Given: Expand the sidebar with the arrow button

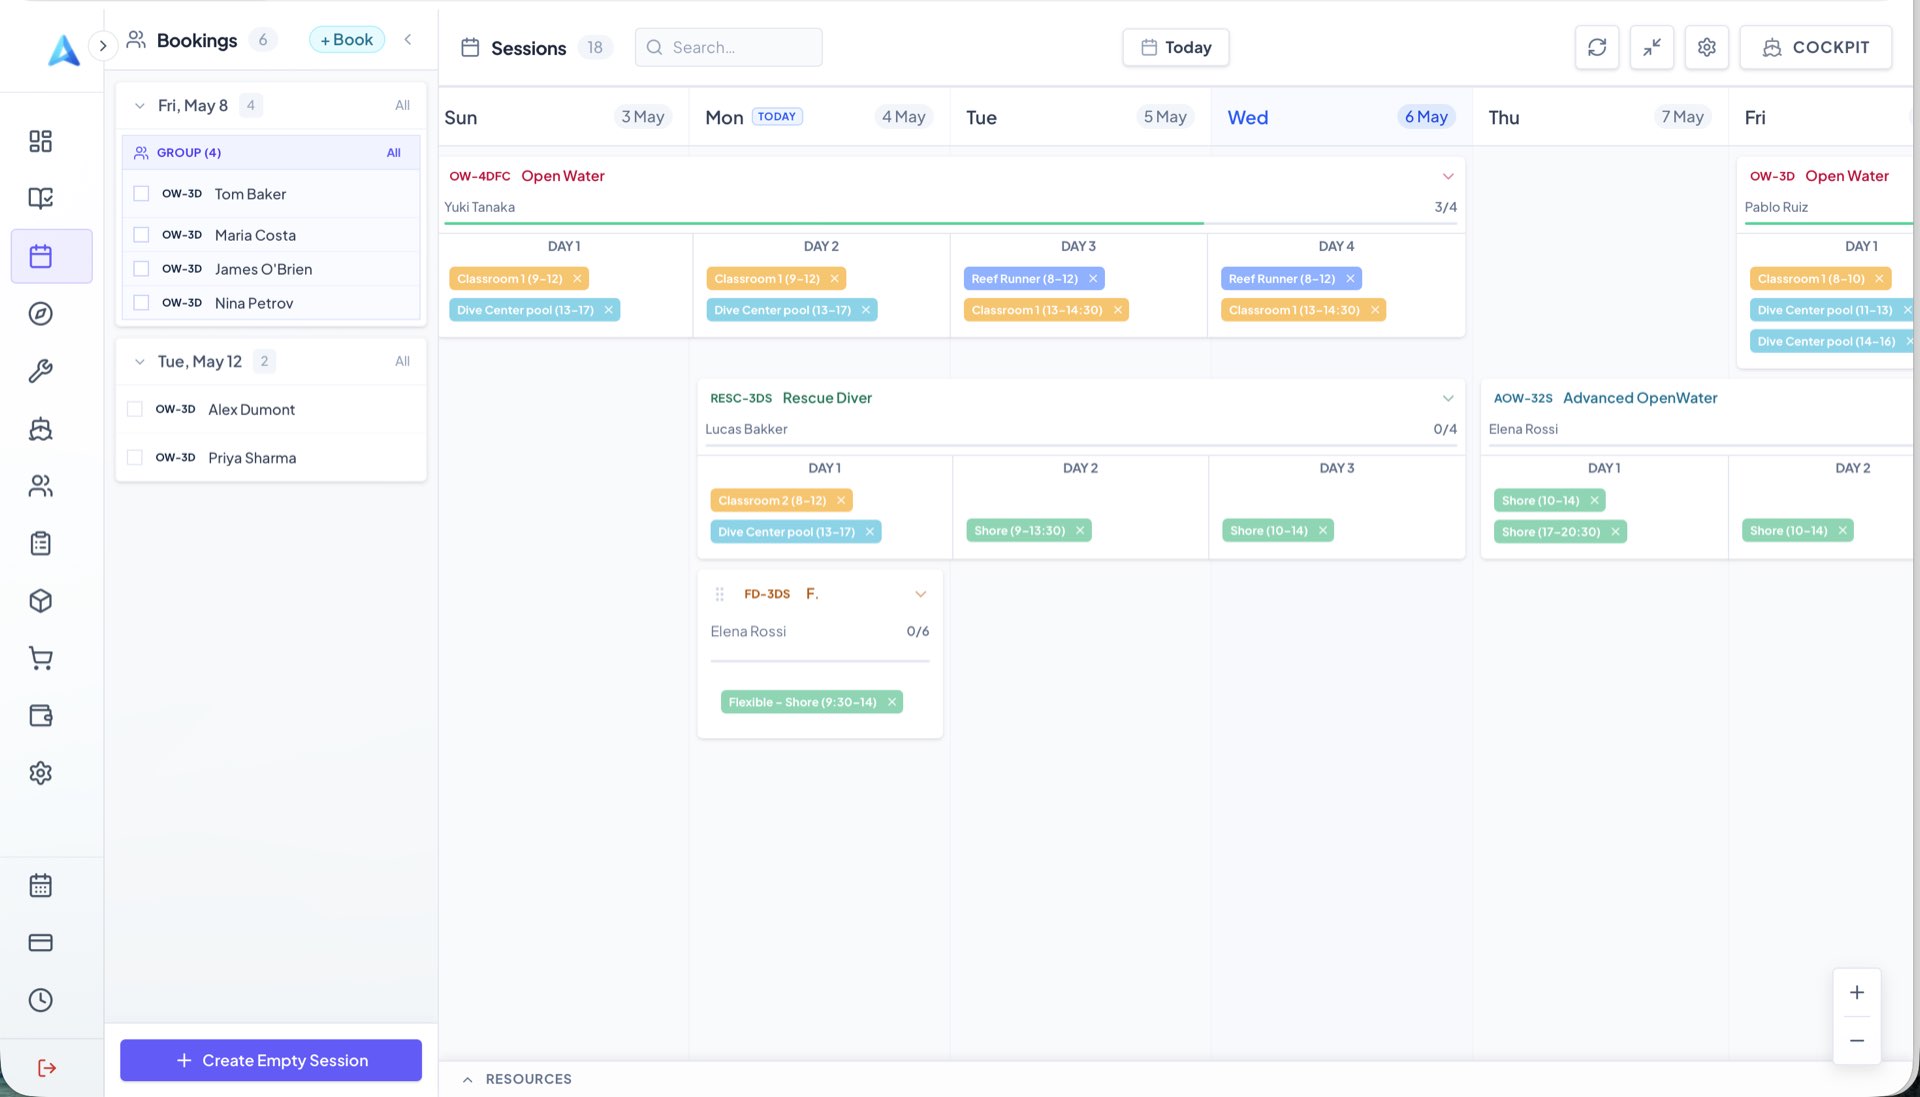Looking at the screenshot, I should (x=102, y=45).
